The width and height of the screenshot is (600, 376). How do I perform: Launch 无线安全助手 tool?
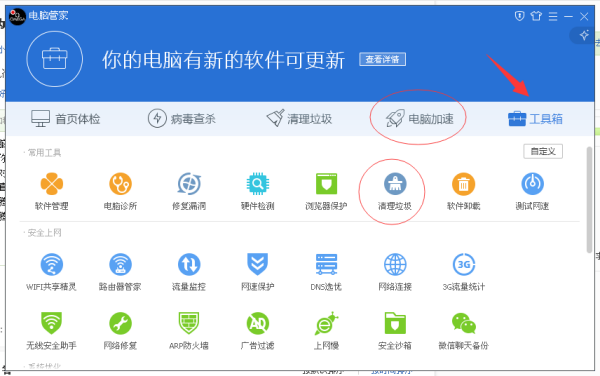52,331
